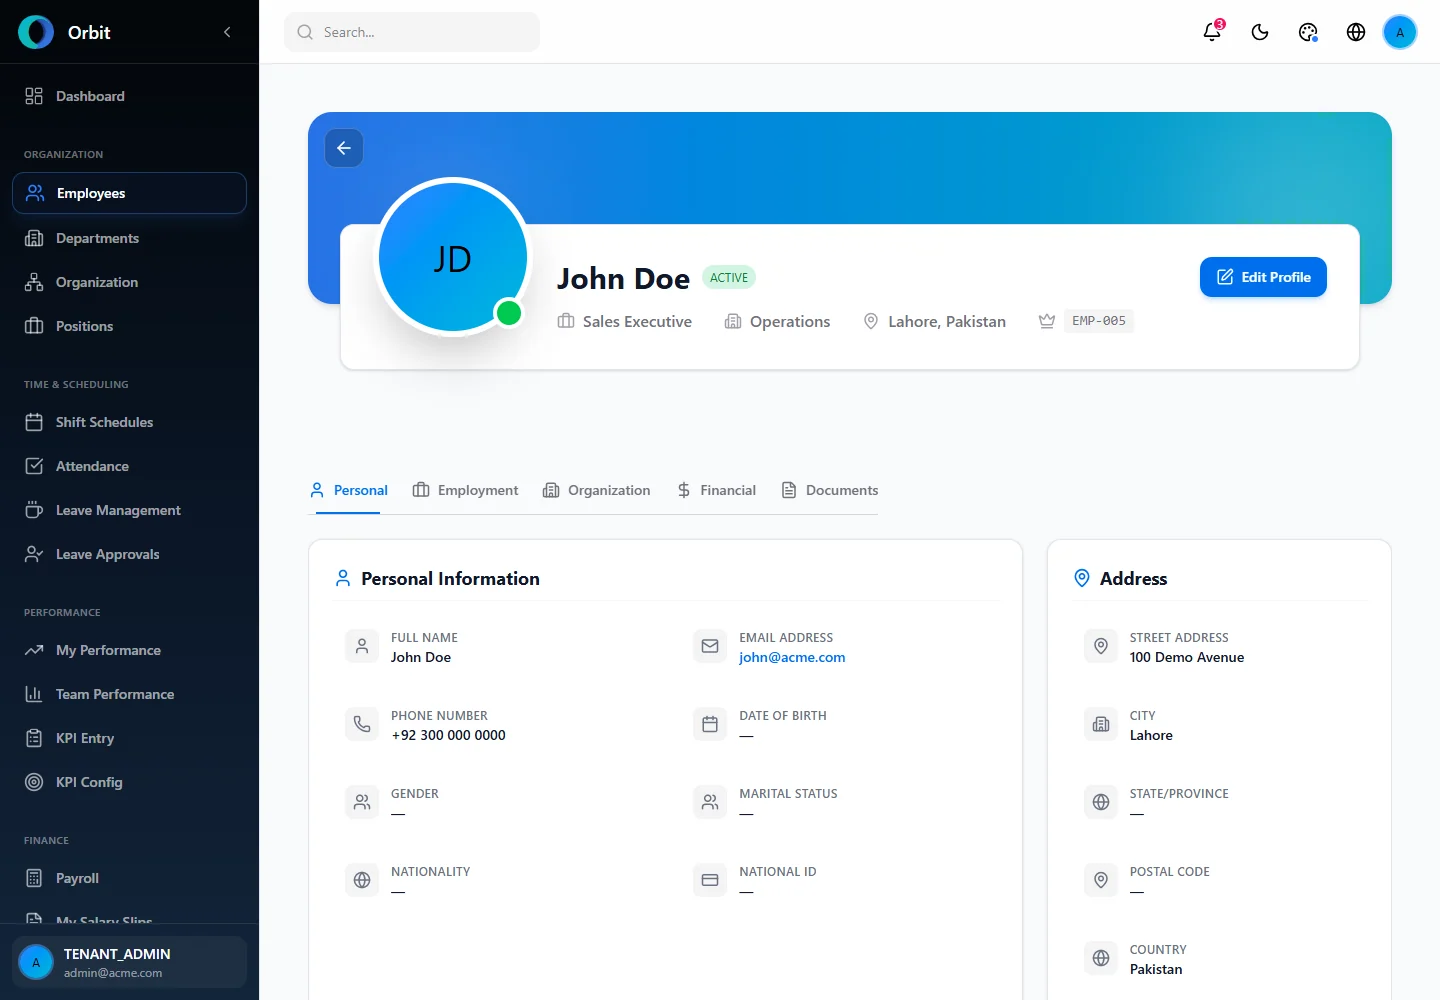Switch to the Financial tab

tap(716, 490)
